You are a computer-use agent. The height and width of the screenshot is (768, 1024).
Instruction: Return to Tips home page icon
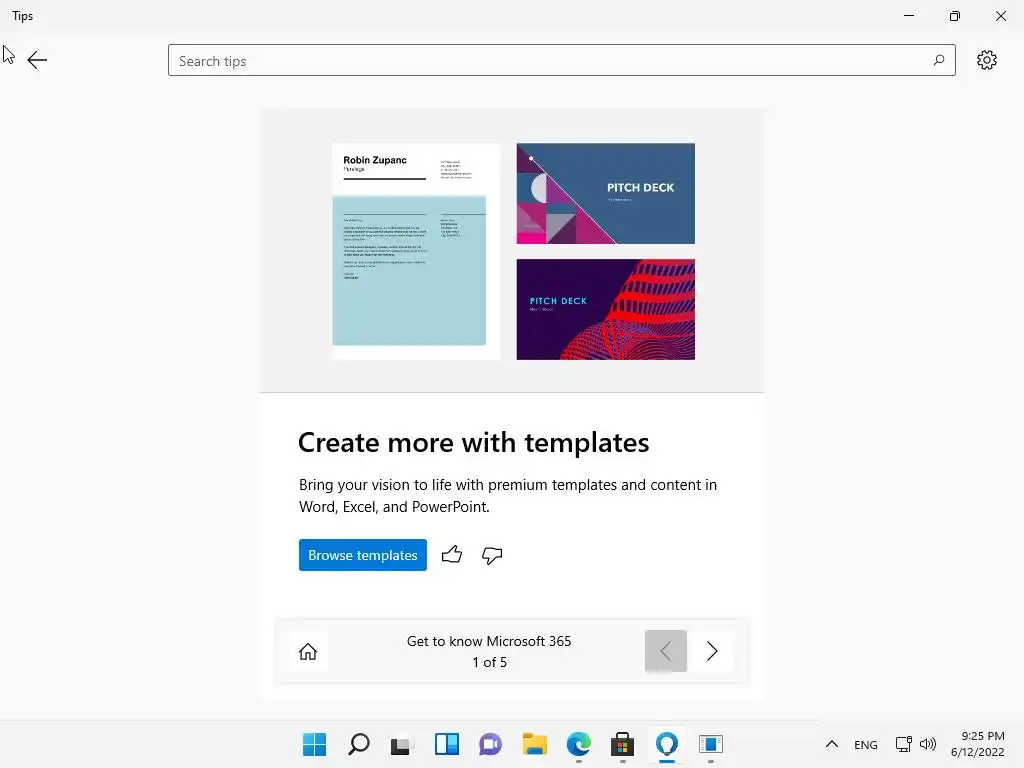point(308,651)
